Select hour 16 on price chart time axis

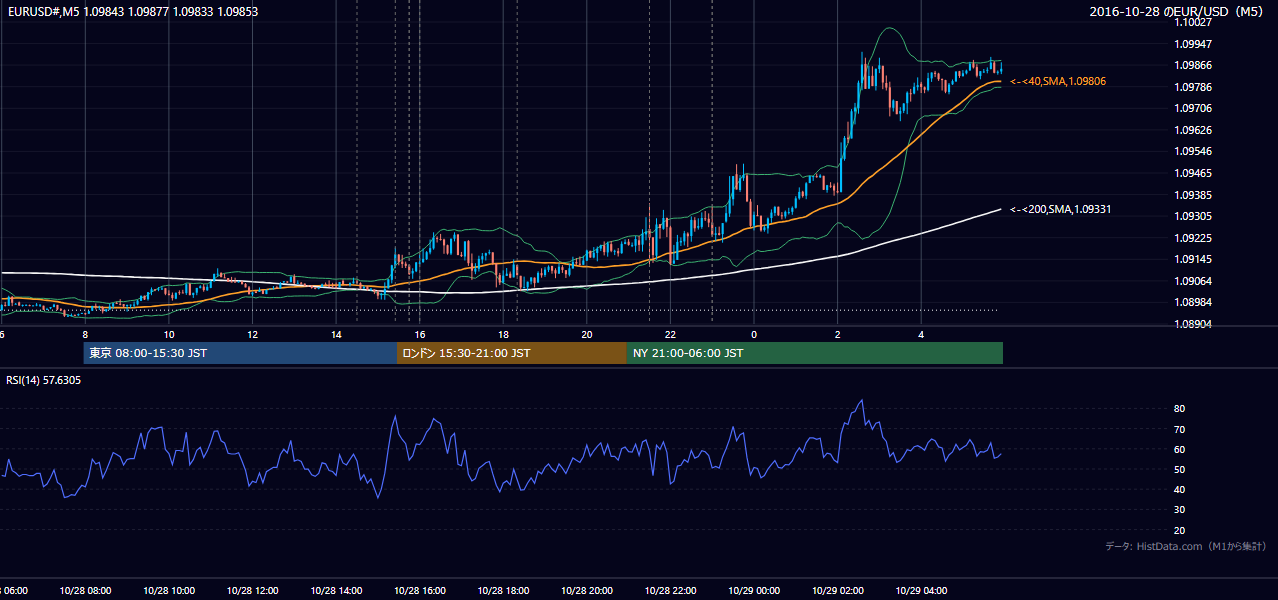(x=419, y=335)
